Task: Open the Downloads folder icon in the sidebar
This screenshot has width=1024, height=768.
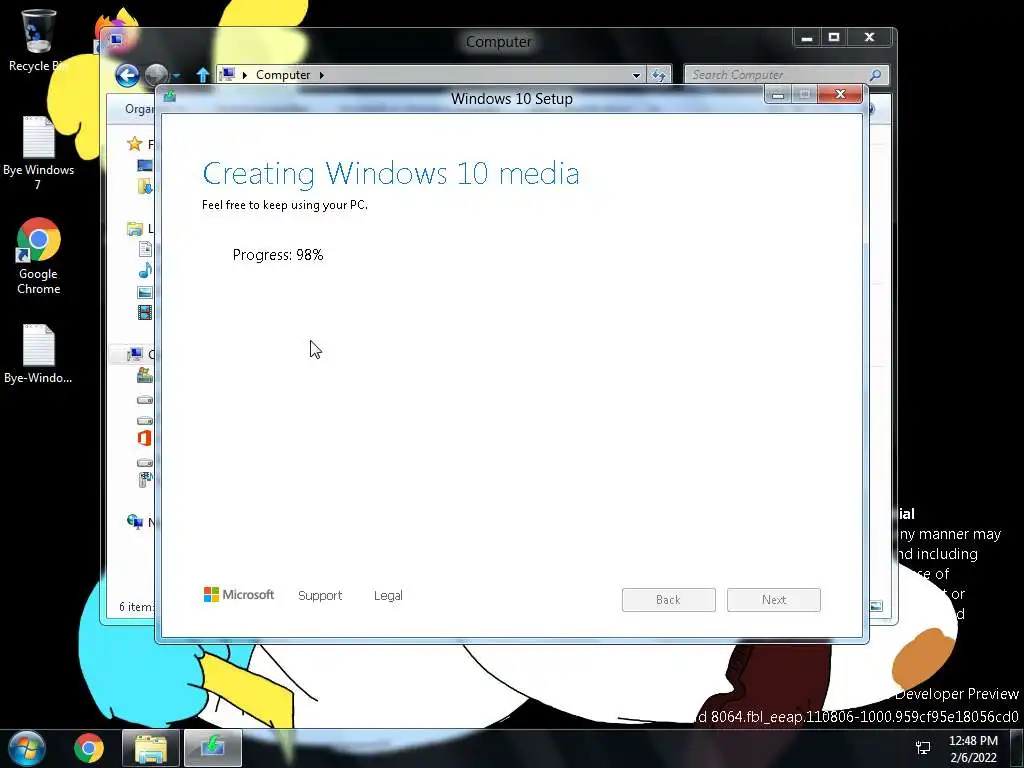Action: (x=145, y=187)
